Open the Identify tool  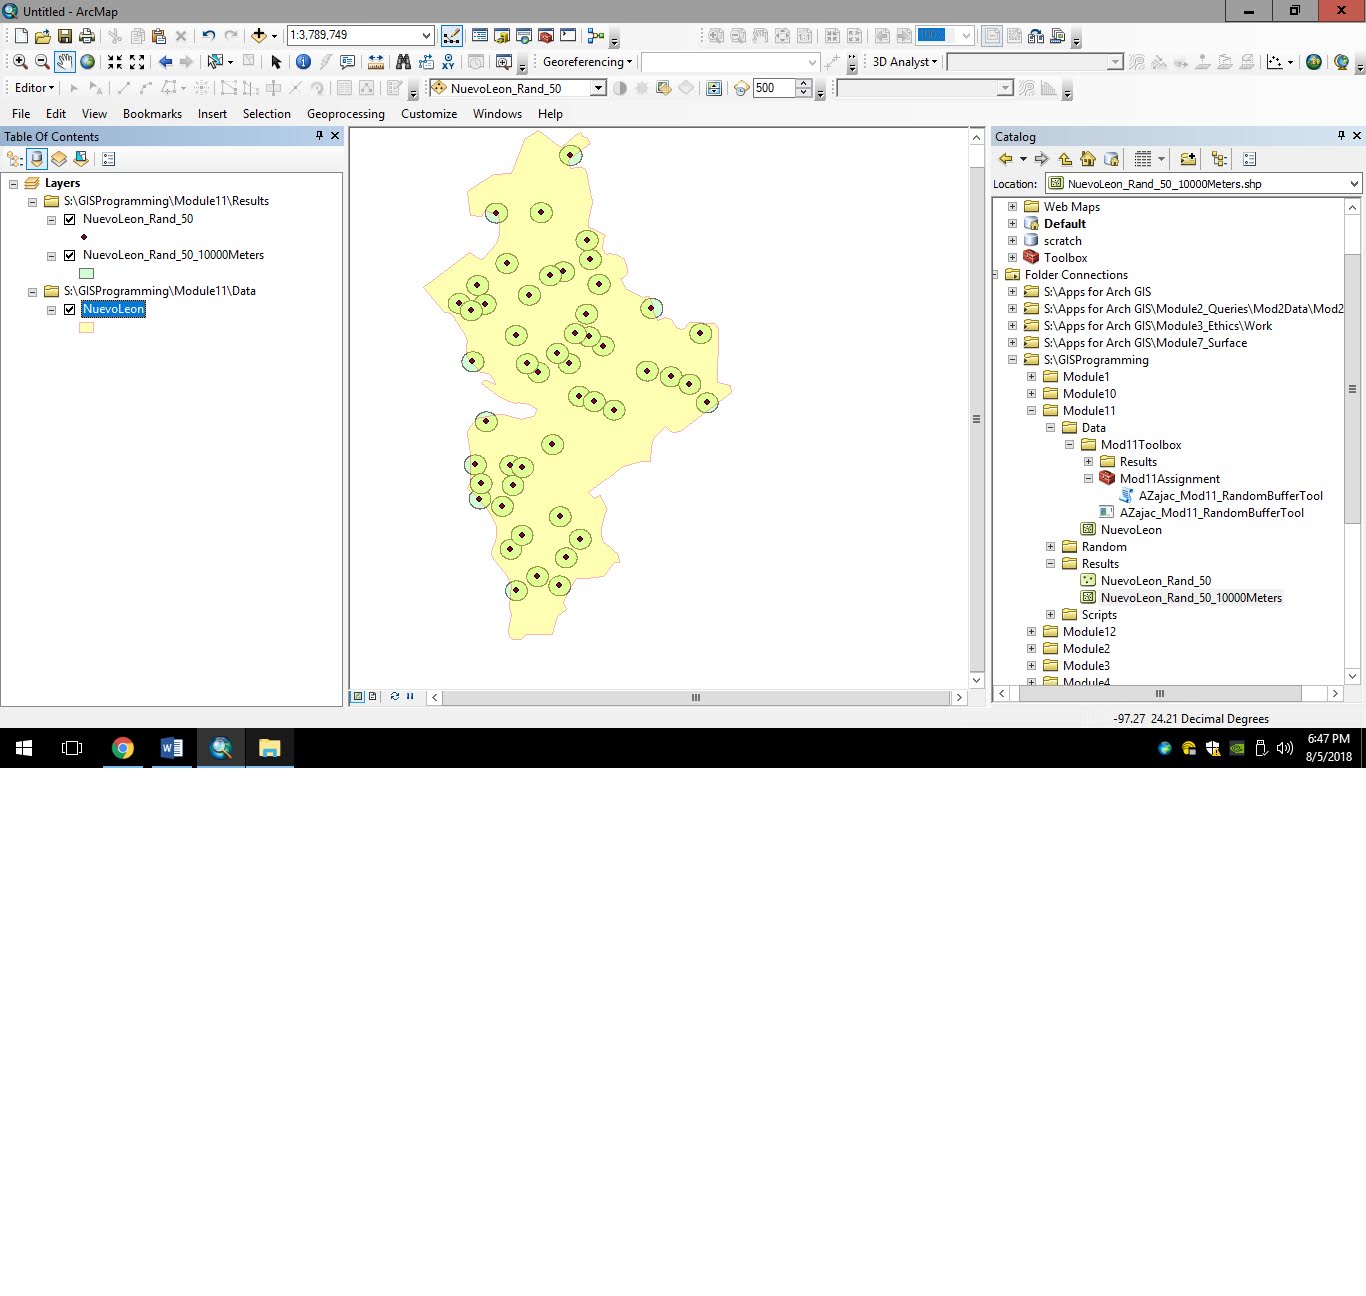[303, 62]
